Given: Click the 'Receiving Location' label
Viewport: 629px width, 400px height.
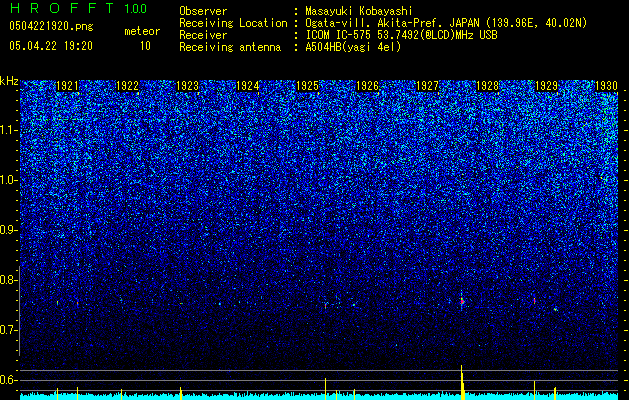Looking at the screenshot, I should (233, 23).
